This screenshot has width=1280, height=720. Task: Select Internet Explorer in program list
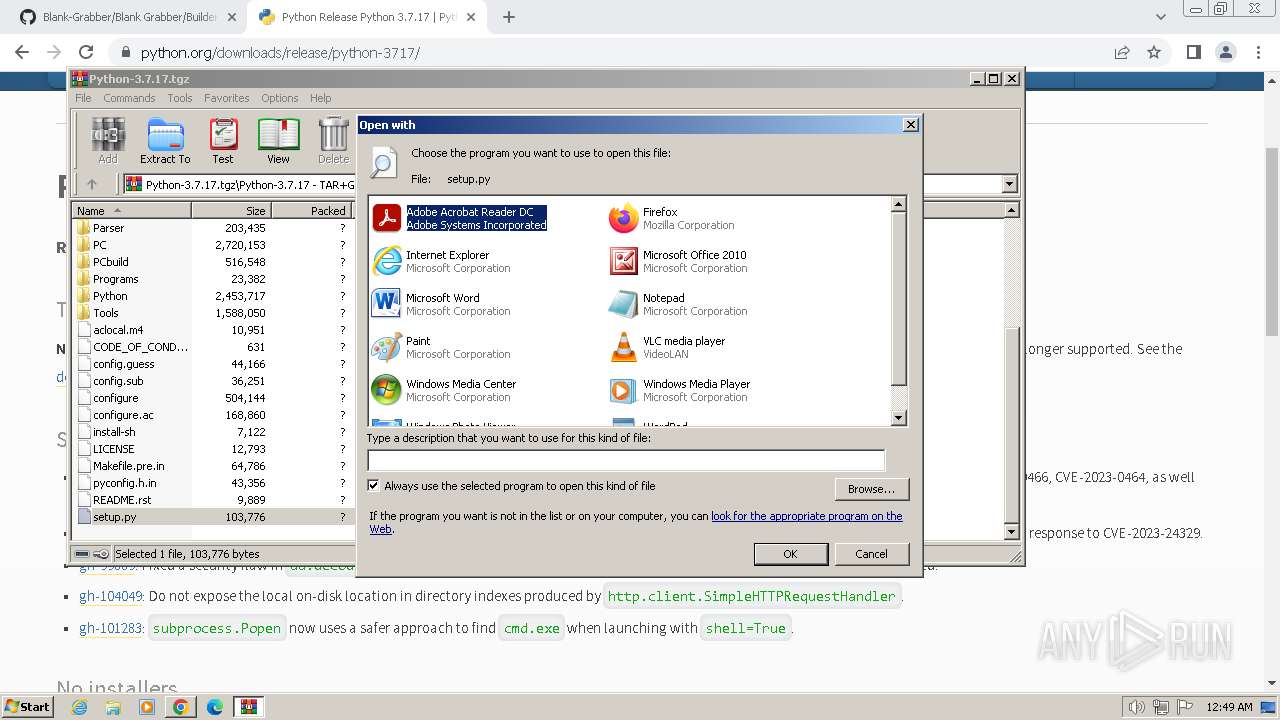click(x=441, y=261)
